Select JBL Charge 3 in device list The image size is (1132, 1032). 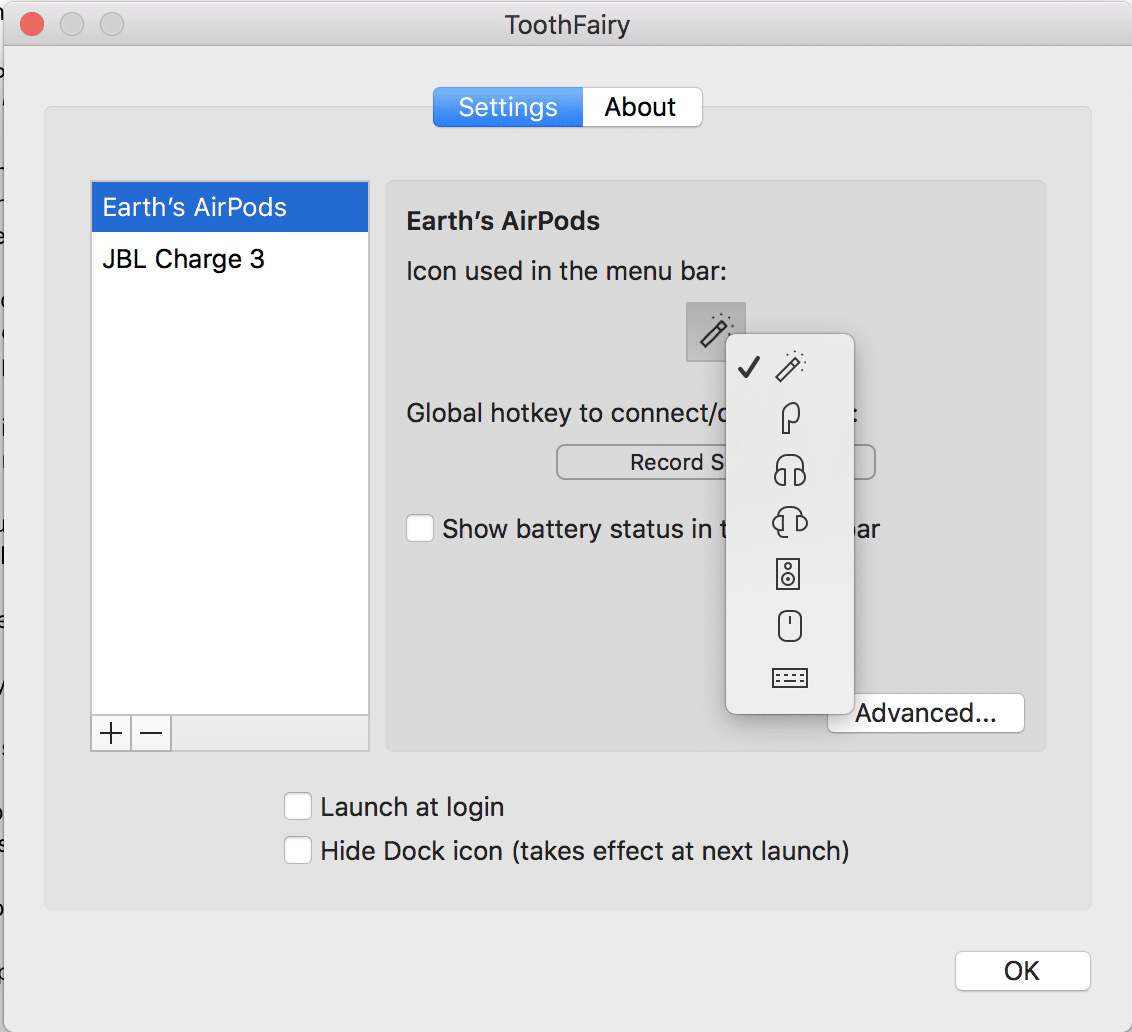pyautogui.click(x=230, y=259)
